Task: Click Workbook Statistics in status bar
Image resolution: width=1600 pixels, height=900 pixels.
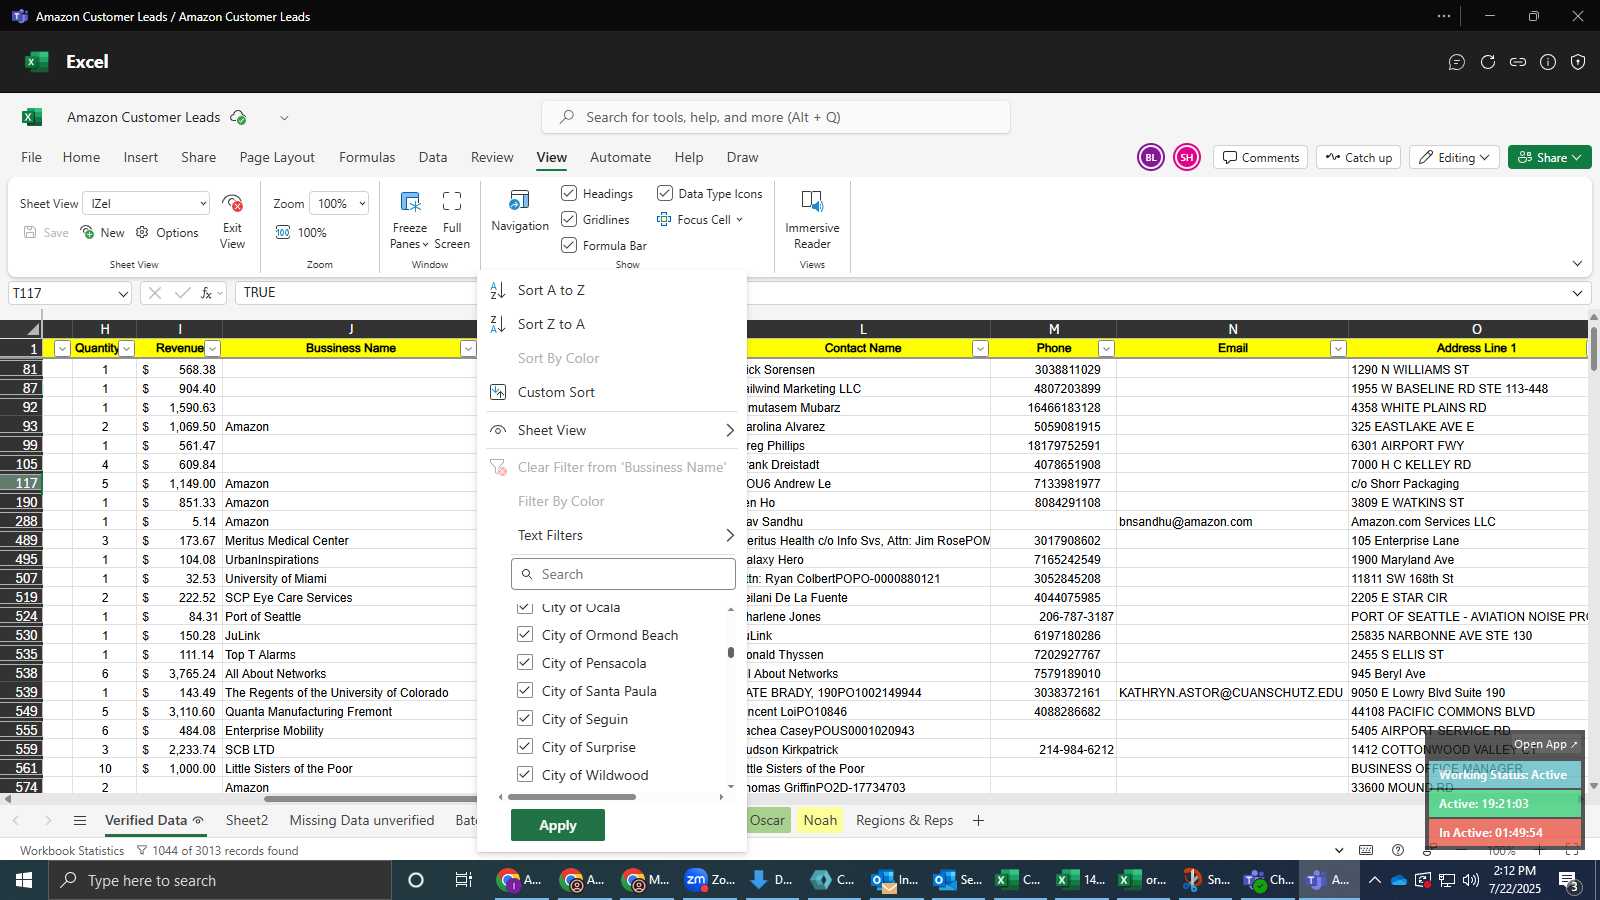Action: 72,851
